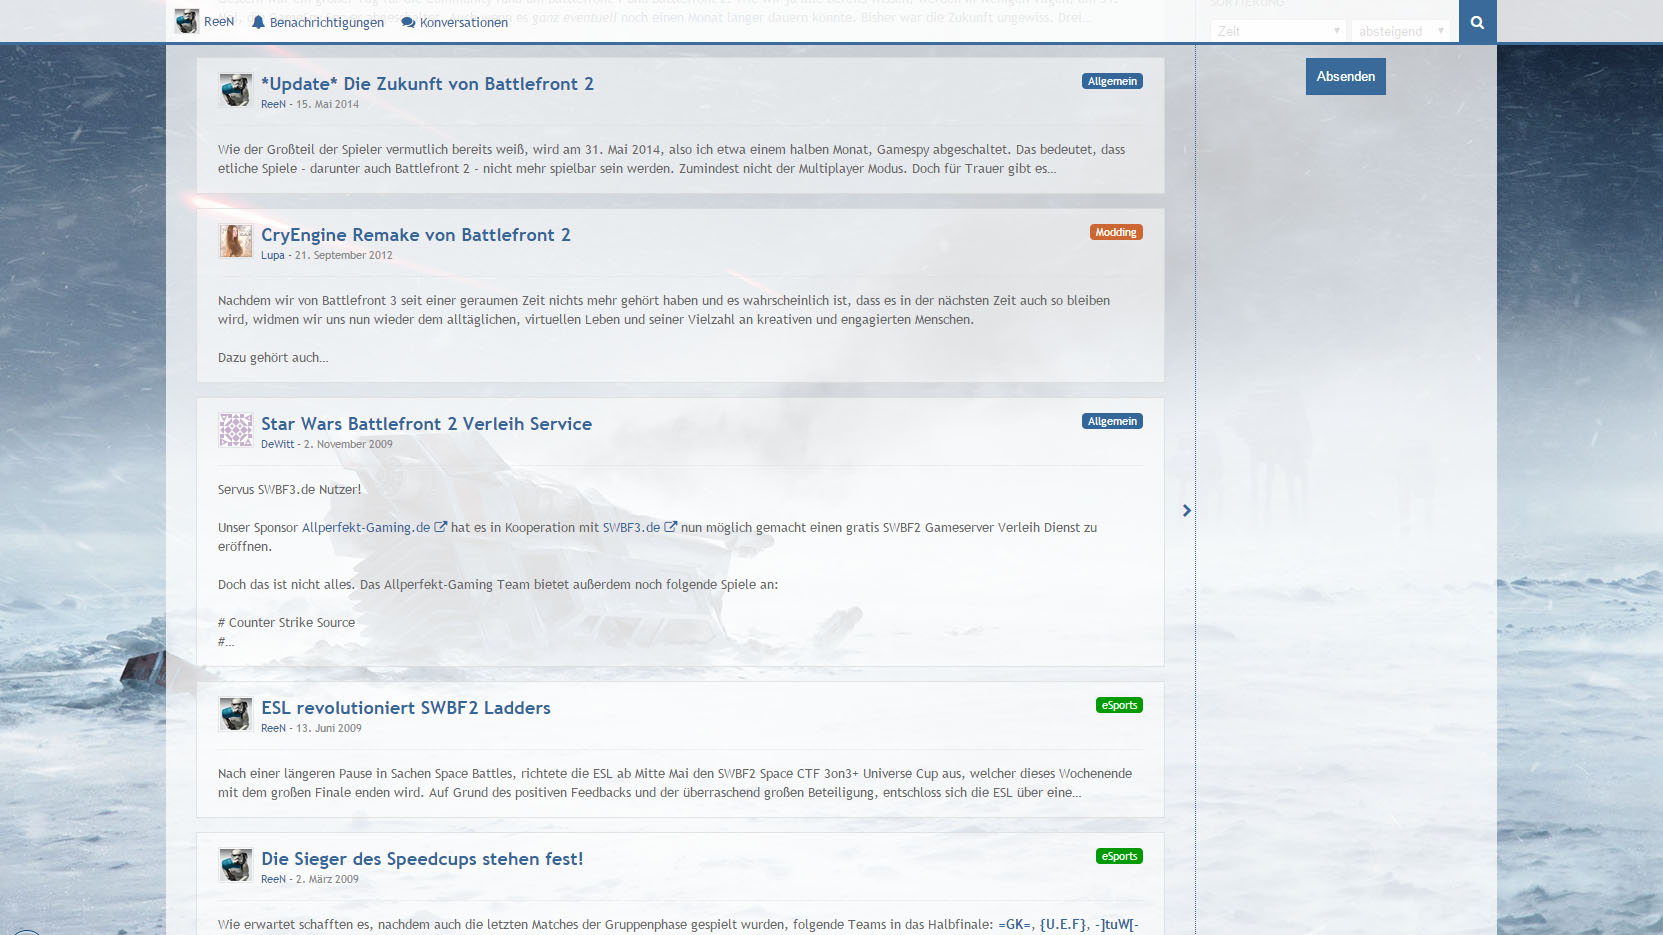Open ReeN author link dated 13. Juni 2009
Image resolution: width=1663 pixels, height=935 pixels.
(x=273, y=728)
